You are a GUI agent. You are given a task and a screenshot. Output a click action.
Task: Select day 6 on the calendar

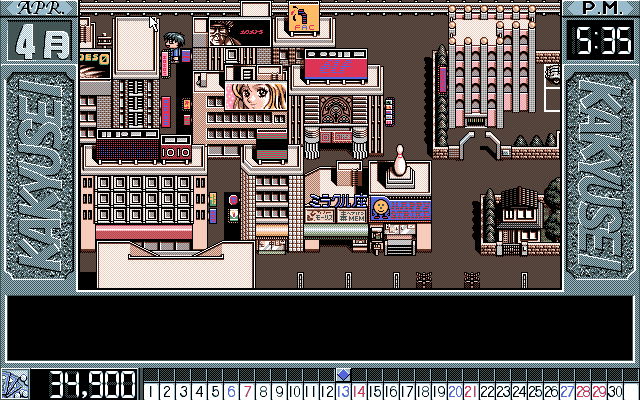pos(231,391)
